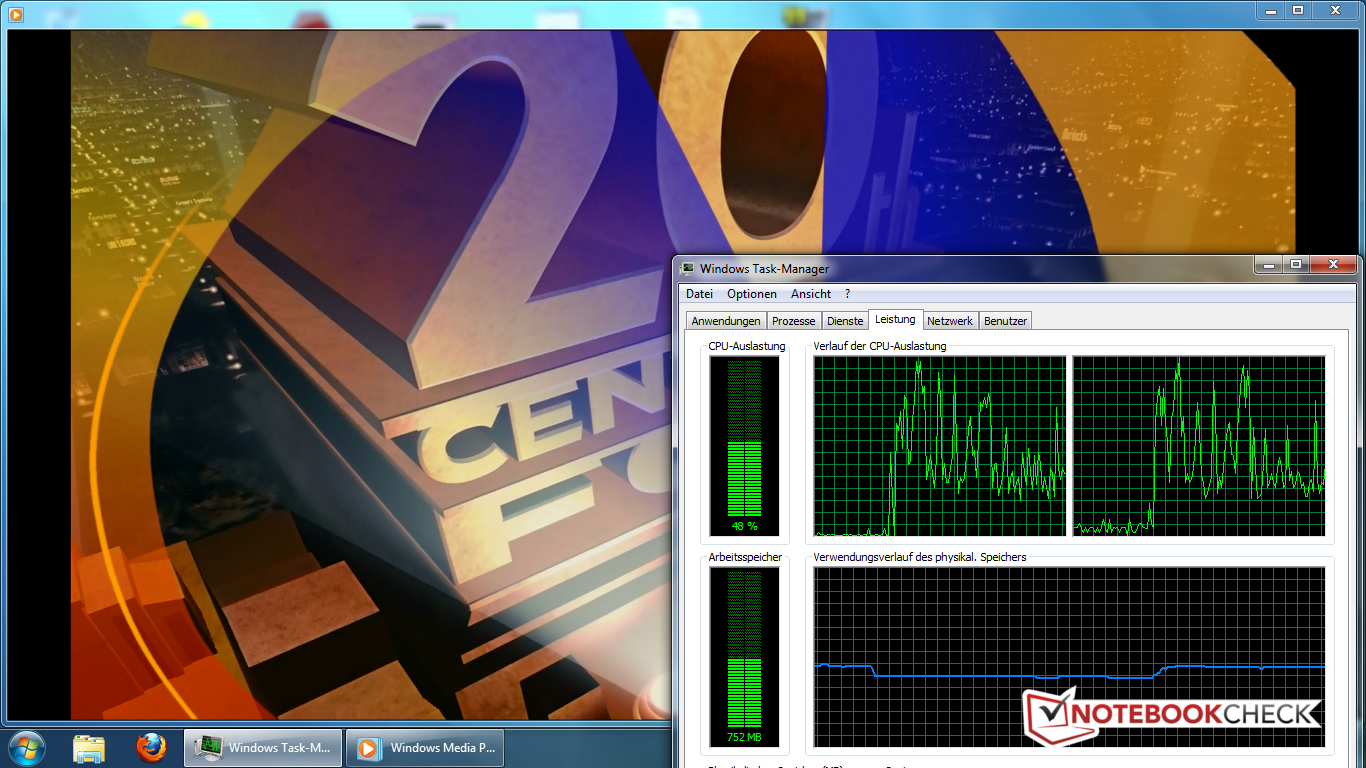This screenshot has height=768, width=1366.
Task: Minimize the Windows Task-Manager window
Action: [x=1269, y=264]
